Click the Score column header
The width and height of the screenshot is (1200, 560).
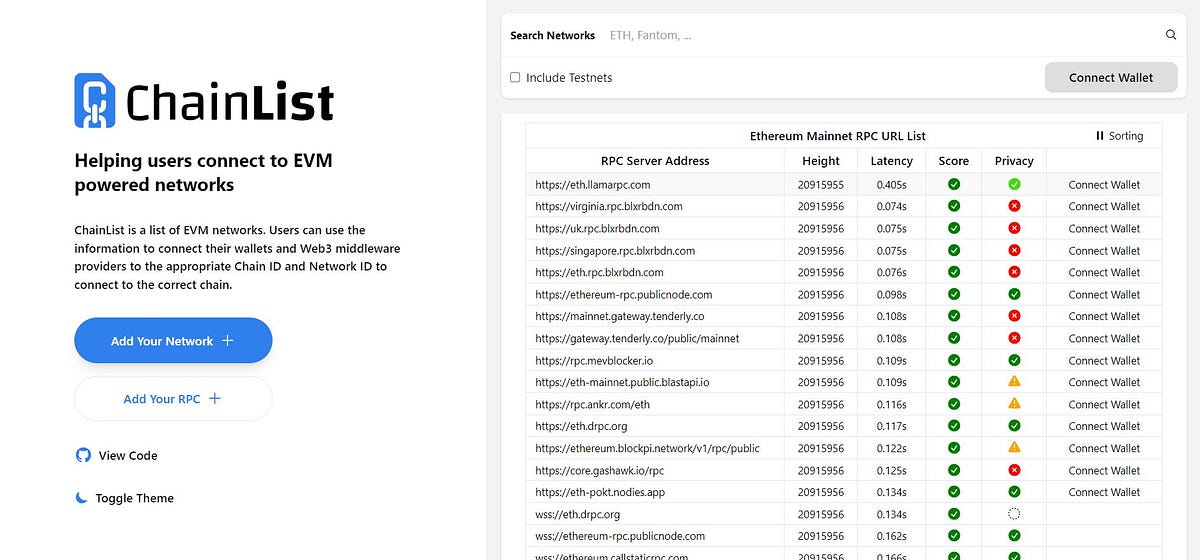[x=954, y=160]
